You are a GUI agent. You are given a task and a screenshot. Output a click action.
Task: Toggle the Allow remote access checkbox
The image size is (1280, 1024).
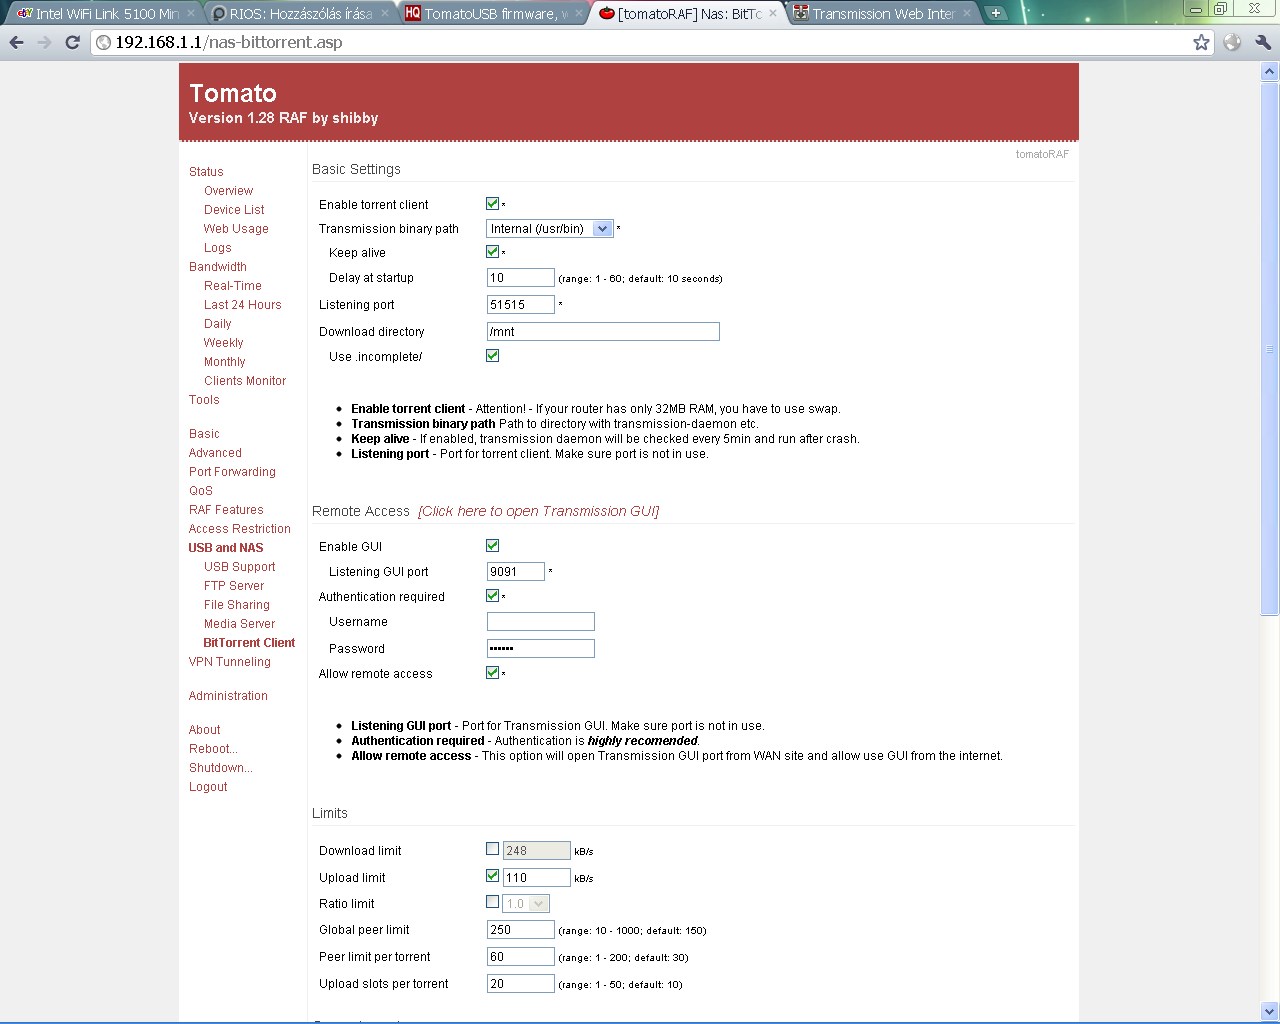pyautogui.click(x=492, y=673)
